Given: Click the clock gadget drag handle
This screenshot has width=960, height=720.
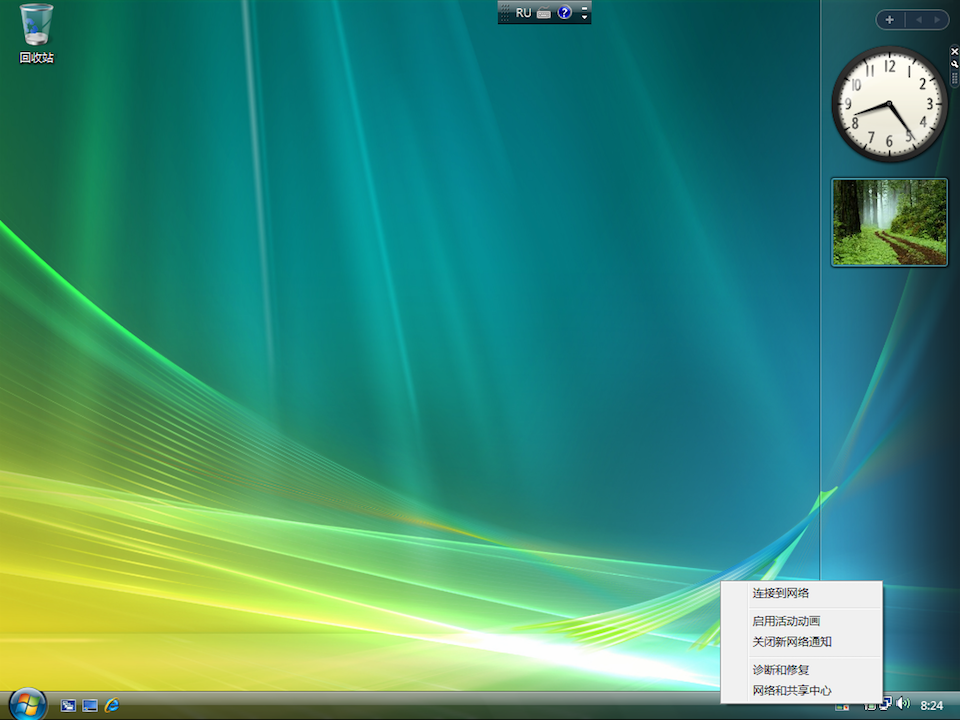Looking at the screenshot, I should (954, 78).
